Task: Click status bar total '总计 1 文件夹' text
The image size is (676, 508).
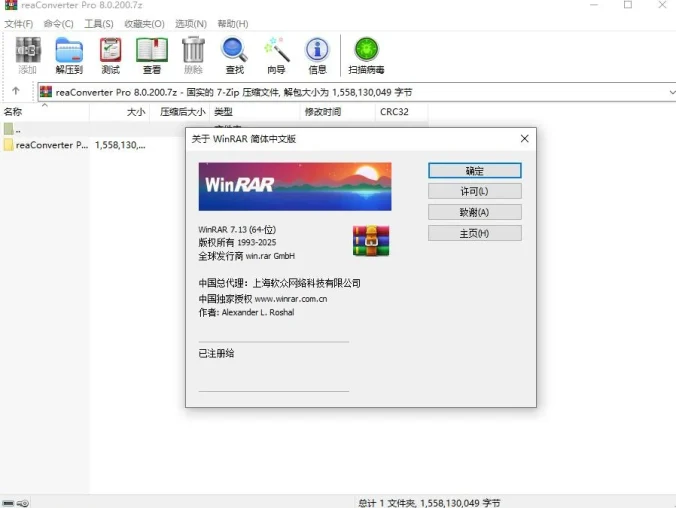Action: click(388, 503)
